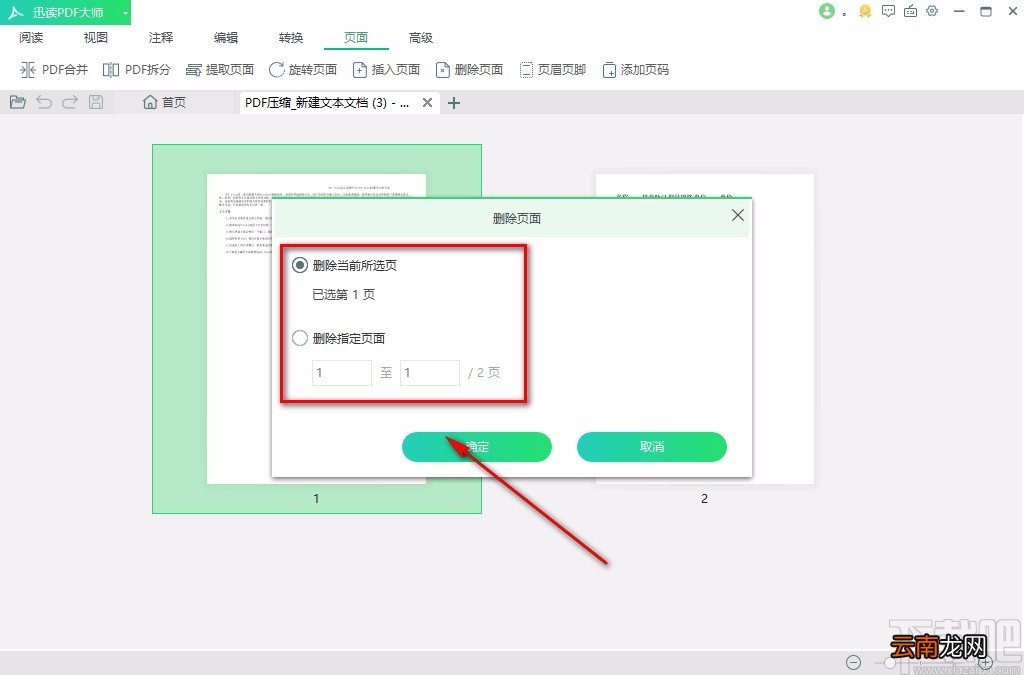Select the PDF压缩_新建文本文档 (3) document tab
Image resolution: width=1024 pixels, height=675 pixels.
click(x=327, y=102)
